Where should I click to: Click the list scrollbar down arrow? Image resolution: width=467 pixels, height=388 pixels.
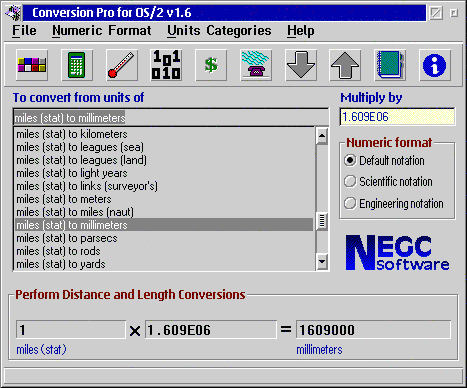coord(322,261)
